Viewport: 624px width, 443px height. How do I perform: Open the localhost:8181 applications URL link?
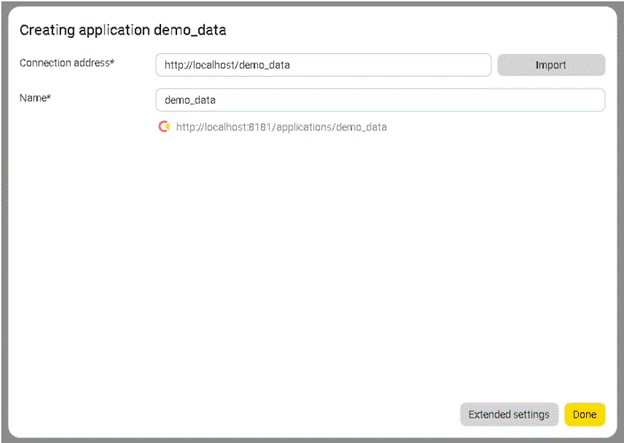point(281,128)
